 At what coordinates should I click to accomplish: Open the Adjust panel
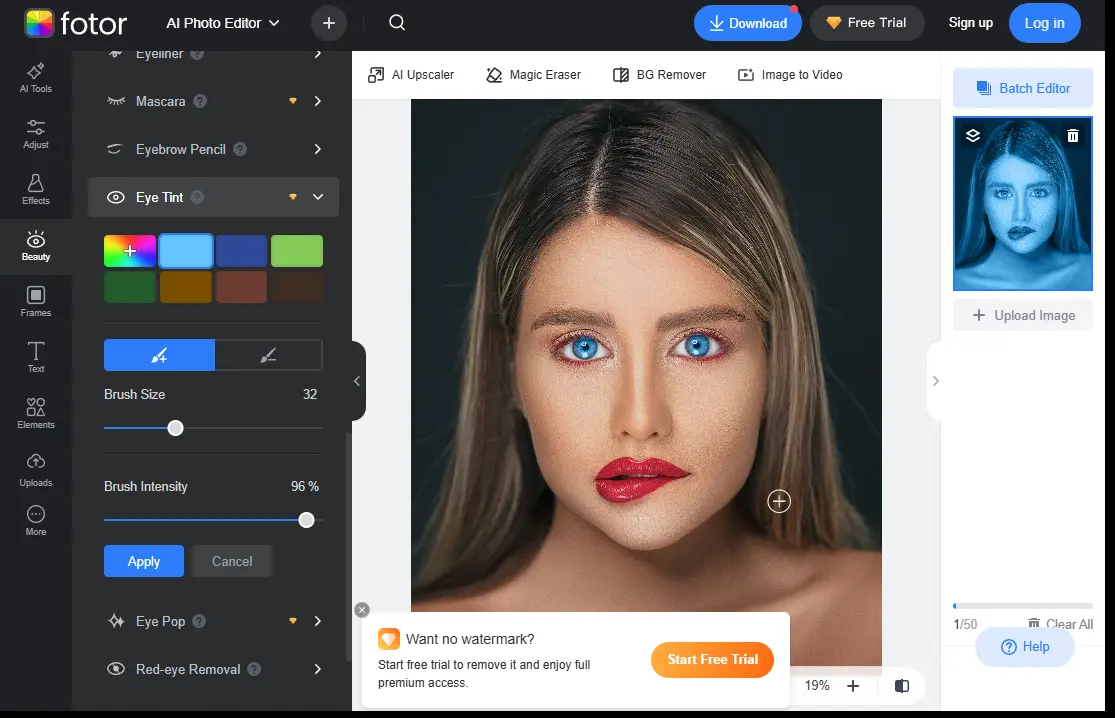coord(36,134)
